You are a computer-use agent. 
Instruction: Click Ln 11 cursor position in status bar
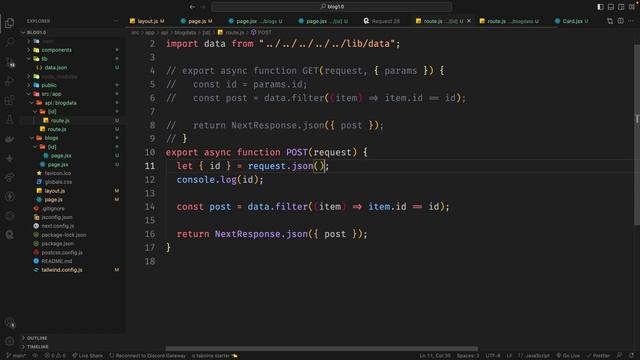(x=435, y=356)
